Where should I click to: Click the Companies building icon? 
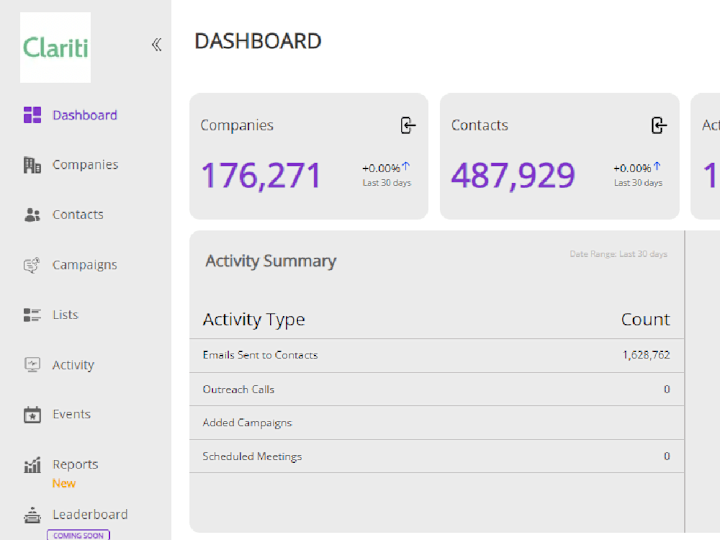pyautogui.click(x=32, y=165)
